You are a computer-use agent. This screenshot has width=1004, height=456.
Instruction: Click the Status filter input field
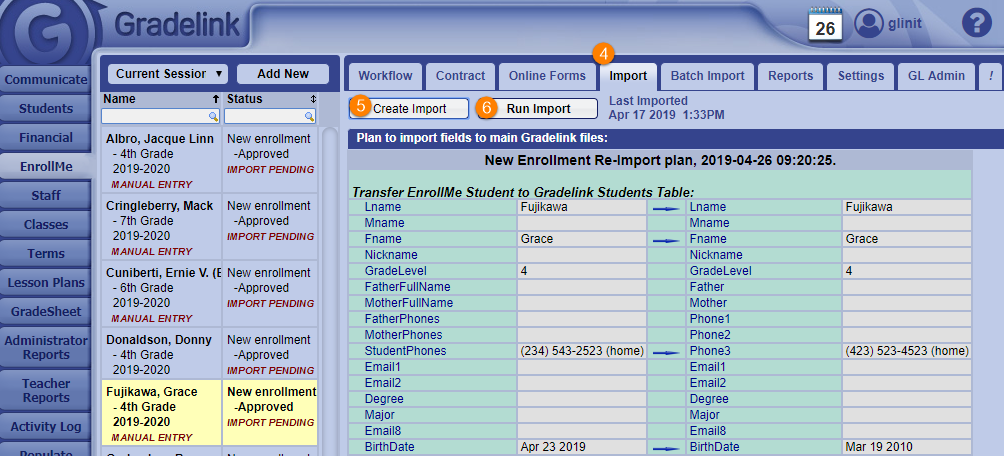(x=270, y=117)
